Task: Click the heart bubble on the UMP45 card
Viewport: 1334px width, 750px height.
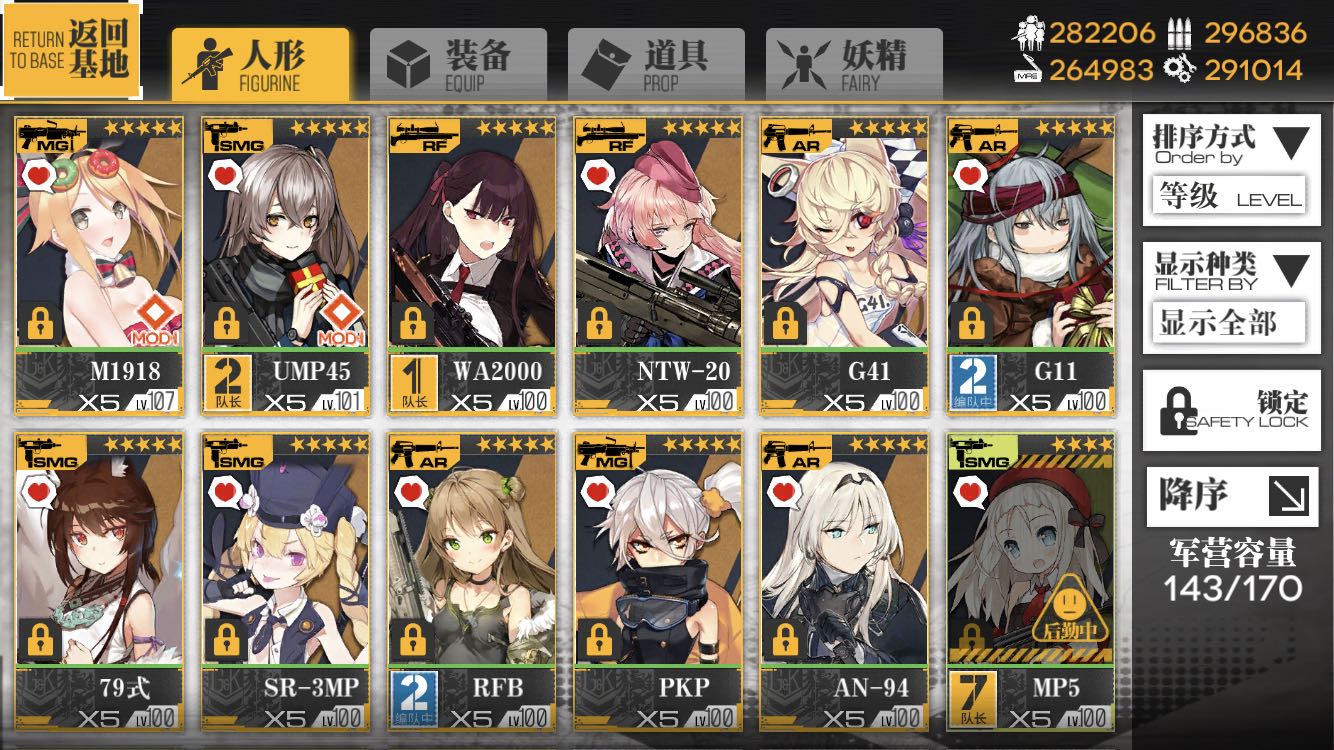Action: (226, 176)
